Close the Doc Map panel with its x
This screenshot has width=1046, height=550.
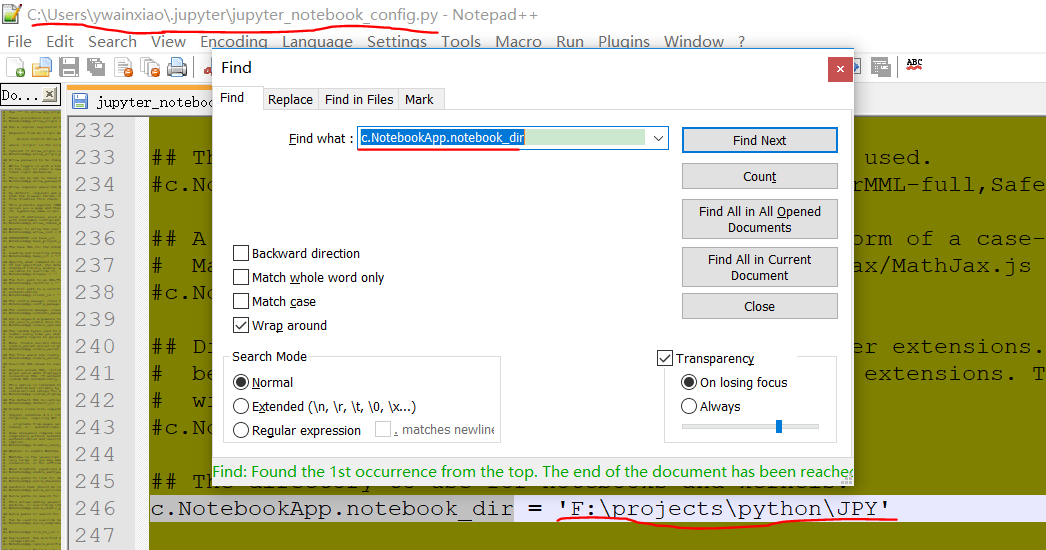[x=49, y=95]
